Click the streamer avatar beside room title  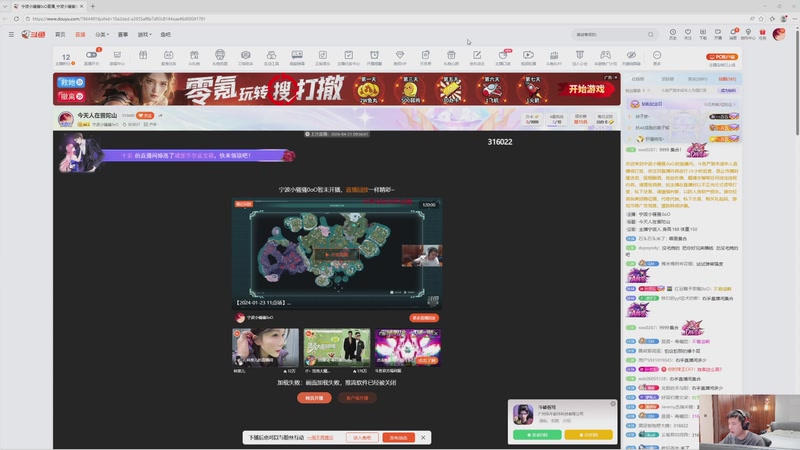coord(65,119)
